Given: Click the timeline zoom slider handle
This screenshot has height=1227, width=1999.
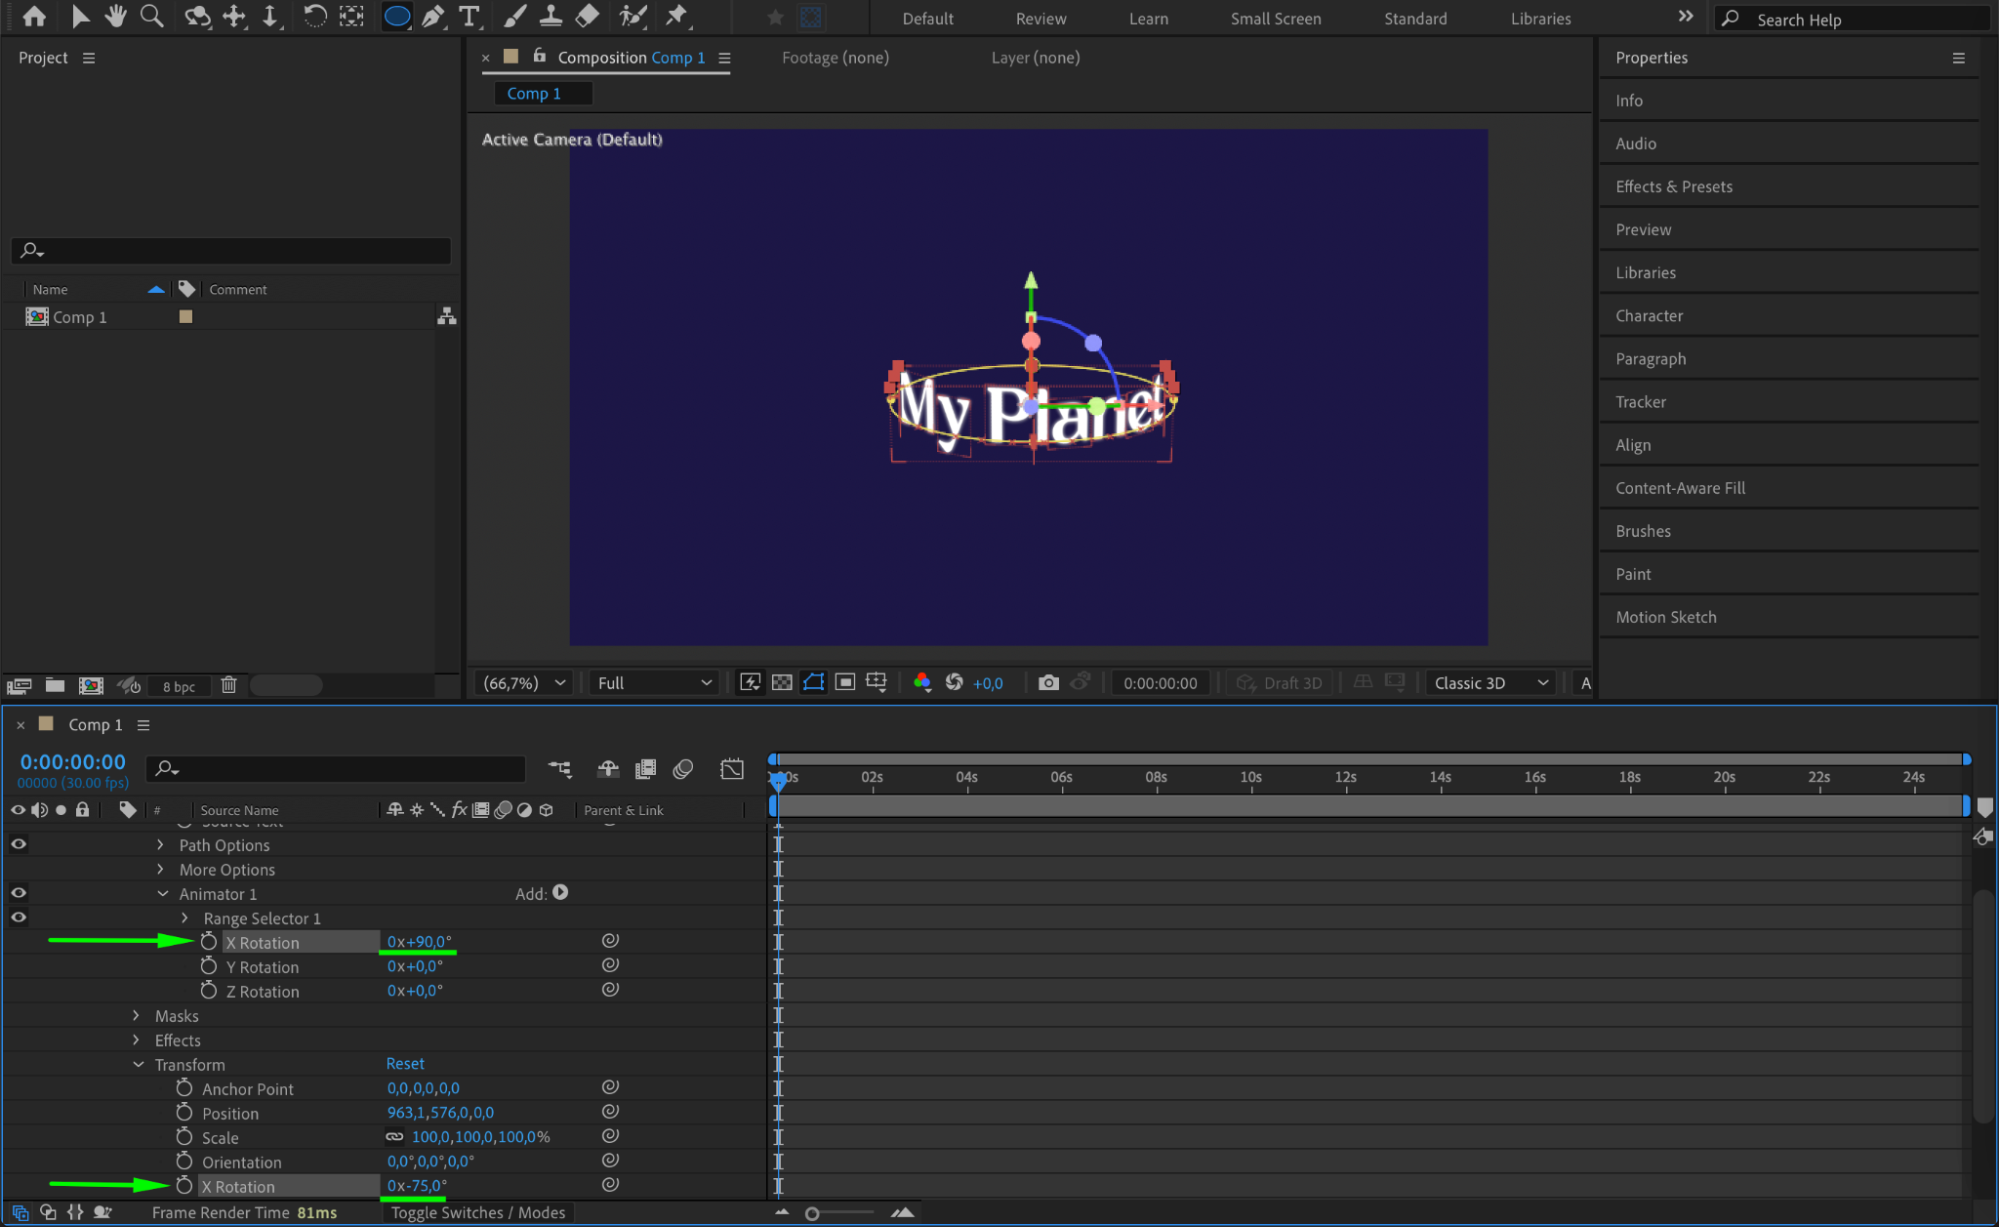Looking at the screenshot, I should [x=812, y=1213].
